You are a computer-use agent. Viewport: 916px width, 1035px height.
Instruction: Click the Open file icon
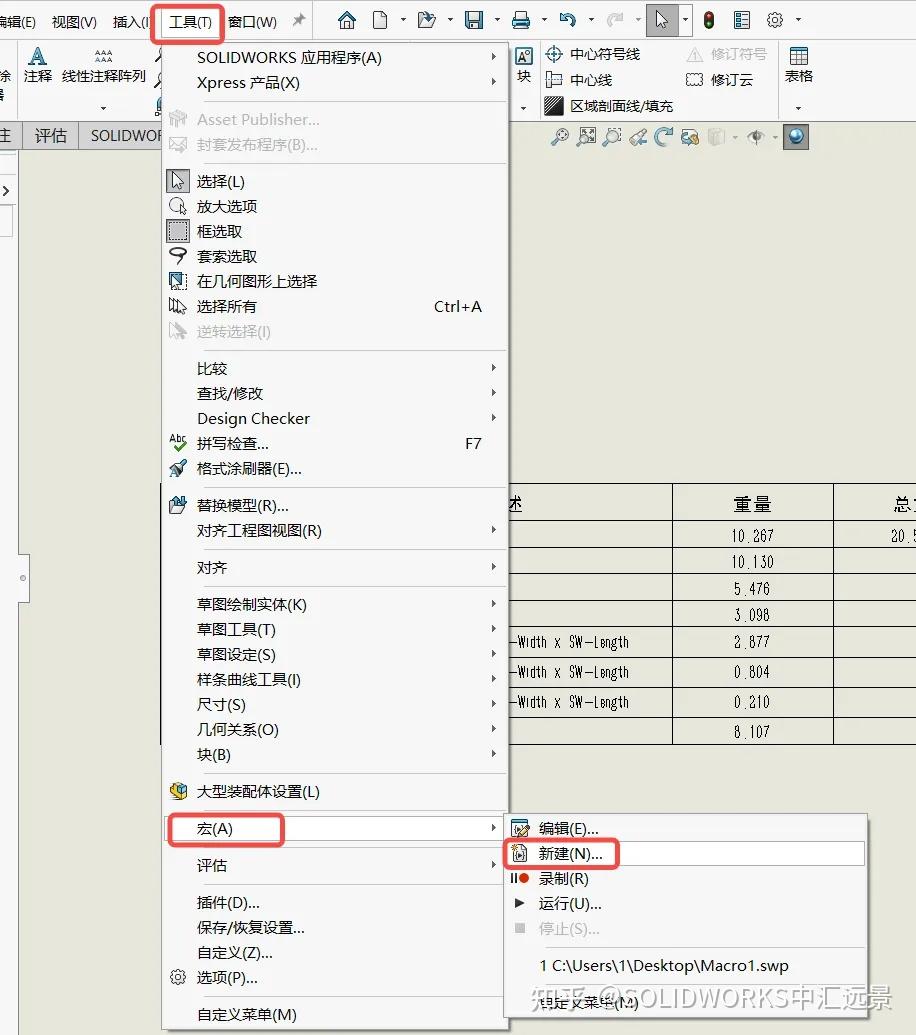(x=426, y=20)
